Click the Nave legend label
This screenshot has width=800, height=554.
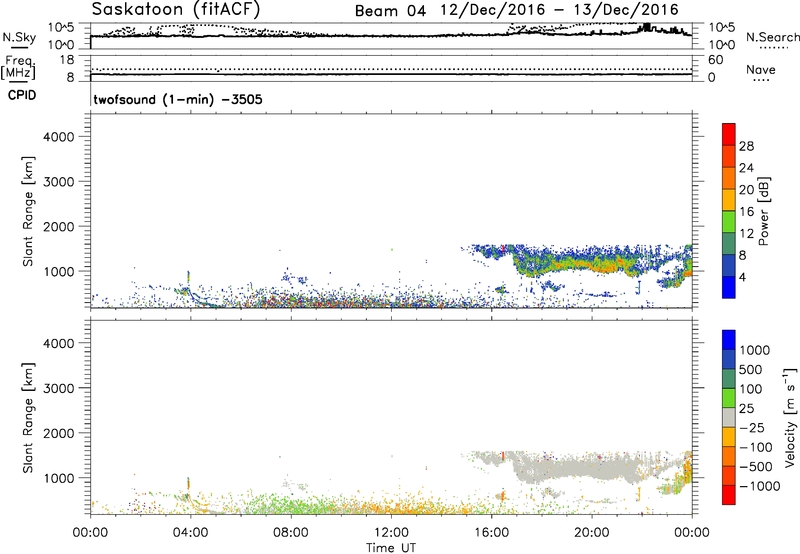point(760,69)
